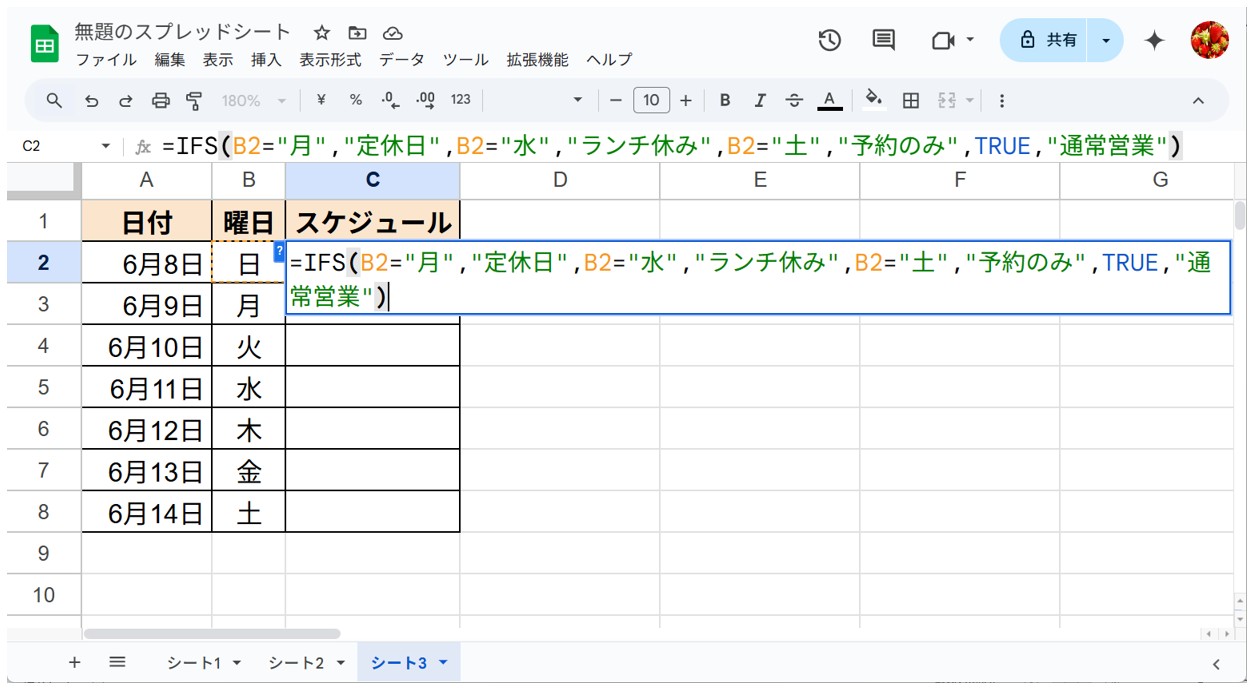Screen dimensions: 1254x689
Task: Click the horizontal scrollbar thumb
Action: 212,633
